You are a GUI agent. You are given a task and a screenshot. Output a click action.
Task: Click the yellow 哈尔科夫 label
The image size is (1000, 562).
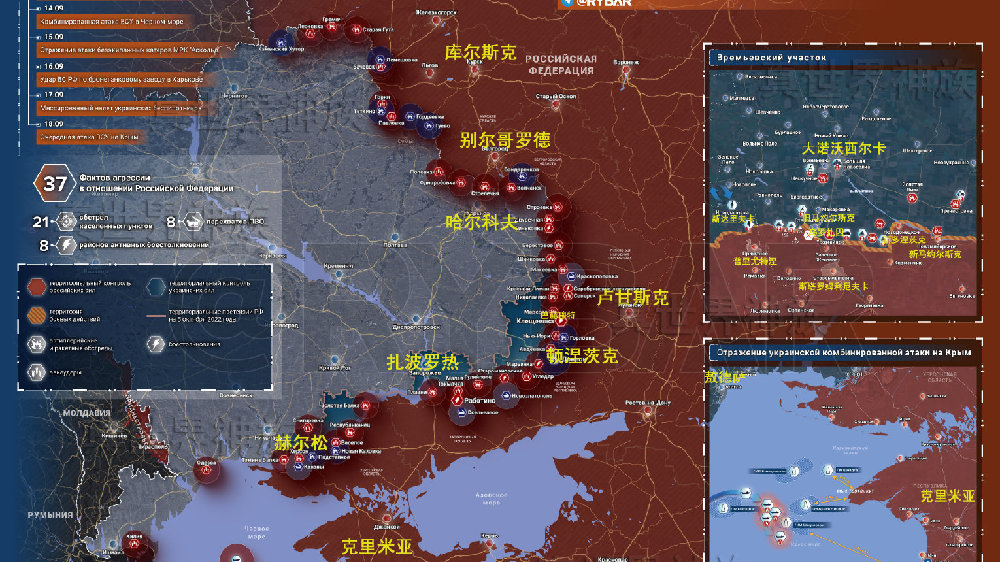(481, 222)
